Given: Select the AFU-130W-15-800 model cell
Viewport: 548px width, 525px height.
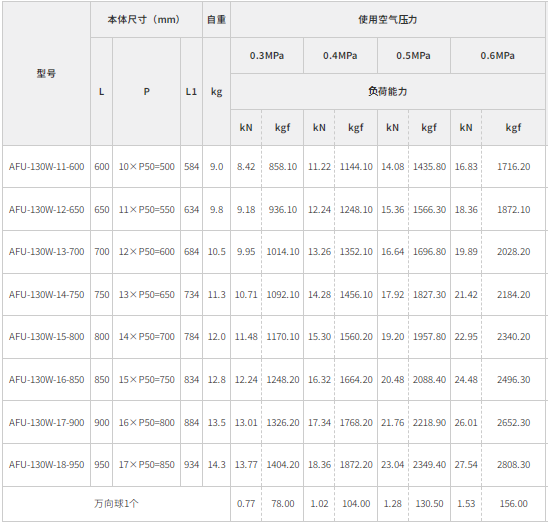Looking at the screenshot, I should [46, 337].
